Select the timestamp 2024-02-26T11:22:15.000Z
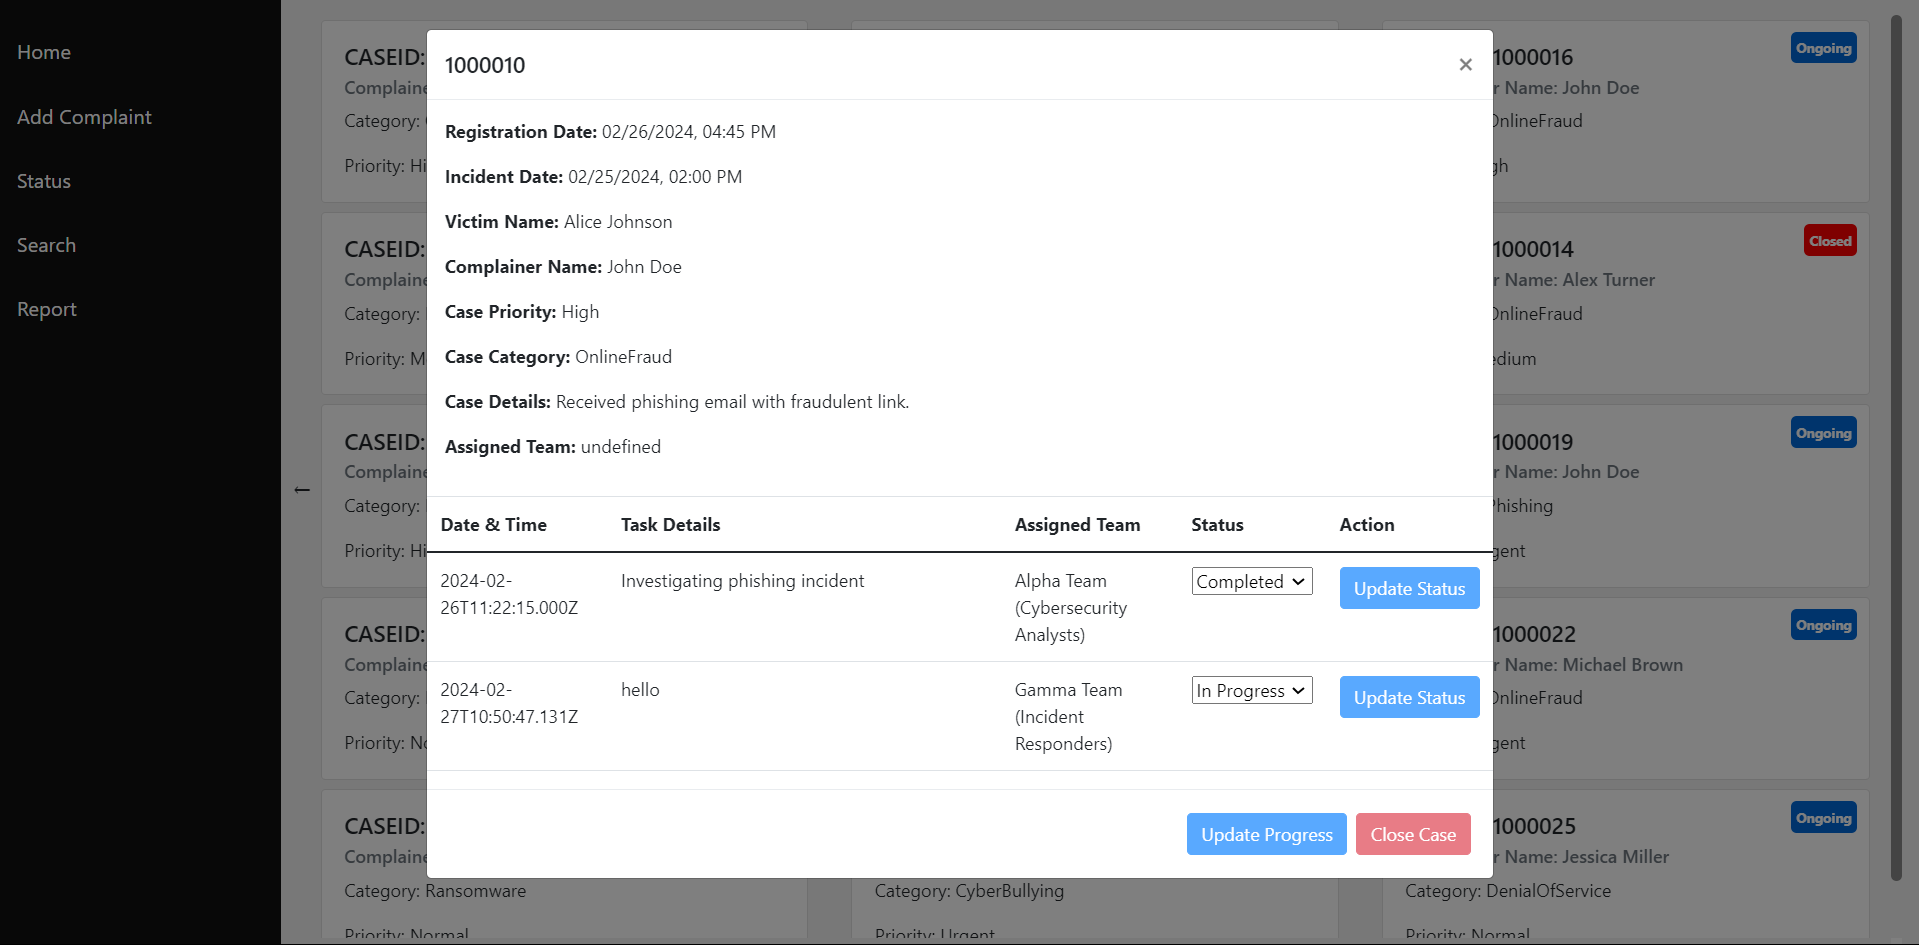 pos(509,594)
